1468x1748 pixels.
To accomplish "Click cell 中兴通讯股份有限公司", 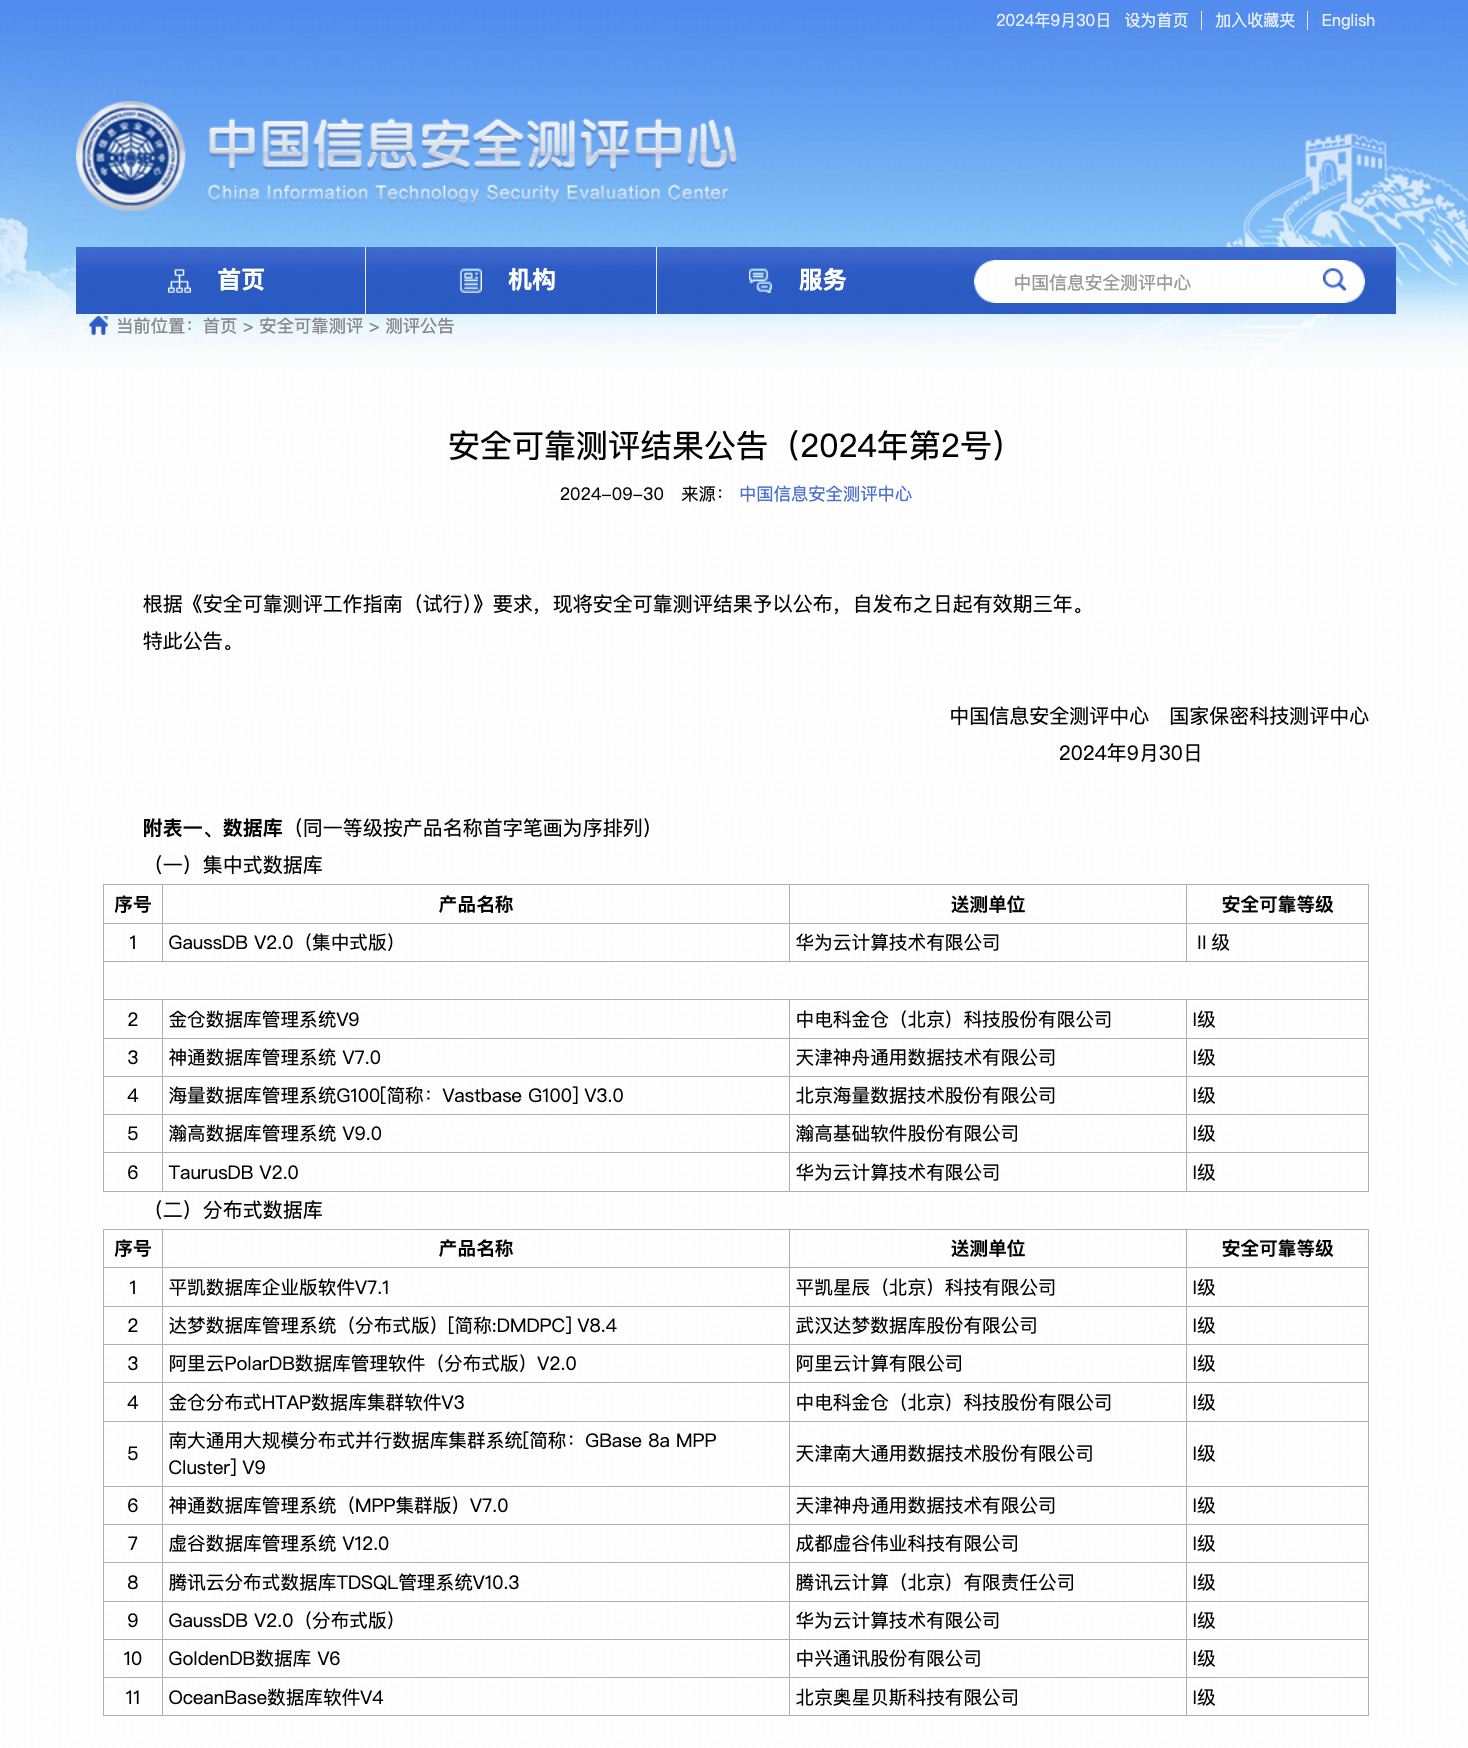I will tap(988, 1659).
